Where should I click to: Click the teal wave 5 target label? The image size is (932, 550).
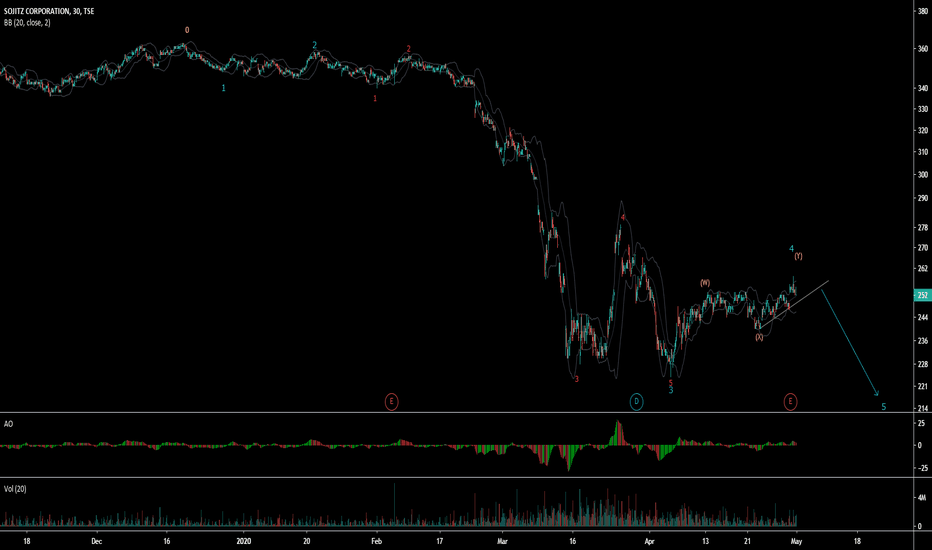point(883,407)
